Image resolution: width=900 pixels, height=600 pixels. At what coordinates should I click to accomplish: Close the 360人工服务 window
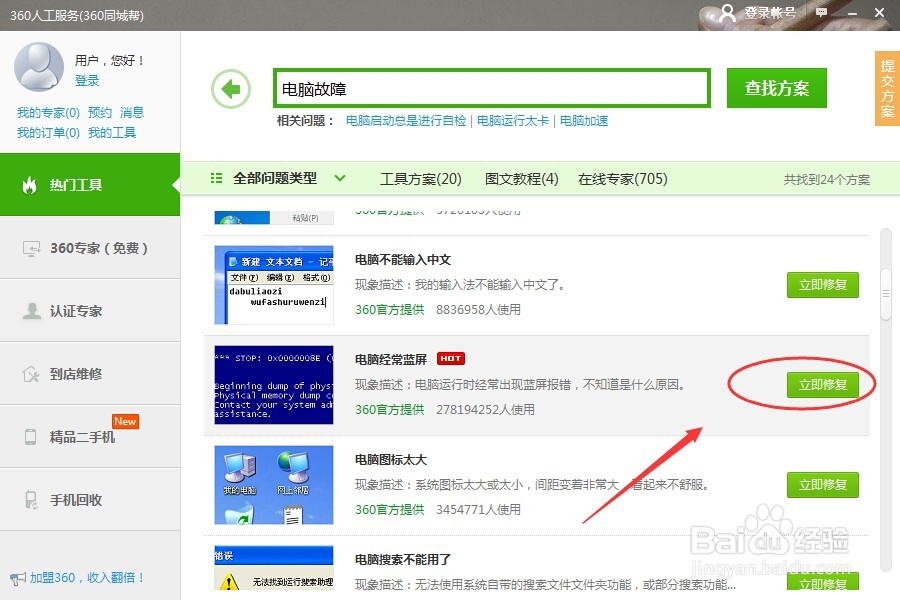(x=879, y=12)
